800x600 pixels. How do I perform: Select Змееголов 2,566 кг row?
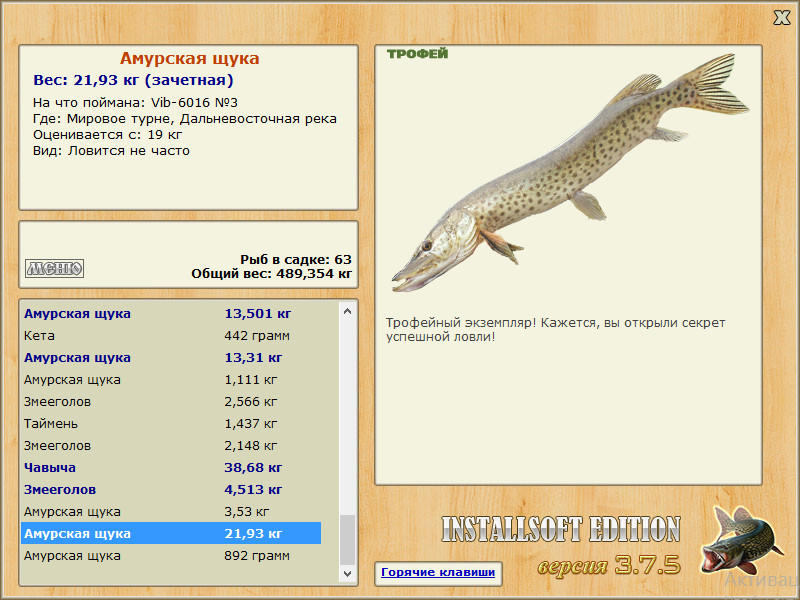pyautogui.click(x=171, y=402)
